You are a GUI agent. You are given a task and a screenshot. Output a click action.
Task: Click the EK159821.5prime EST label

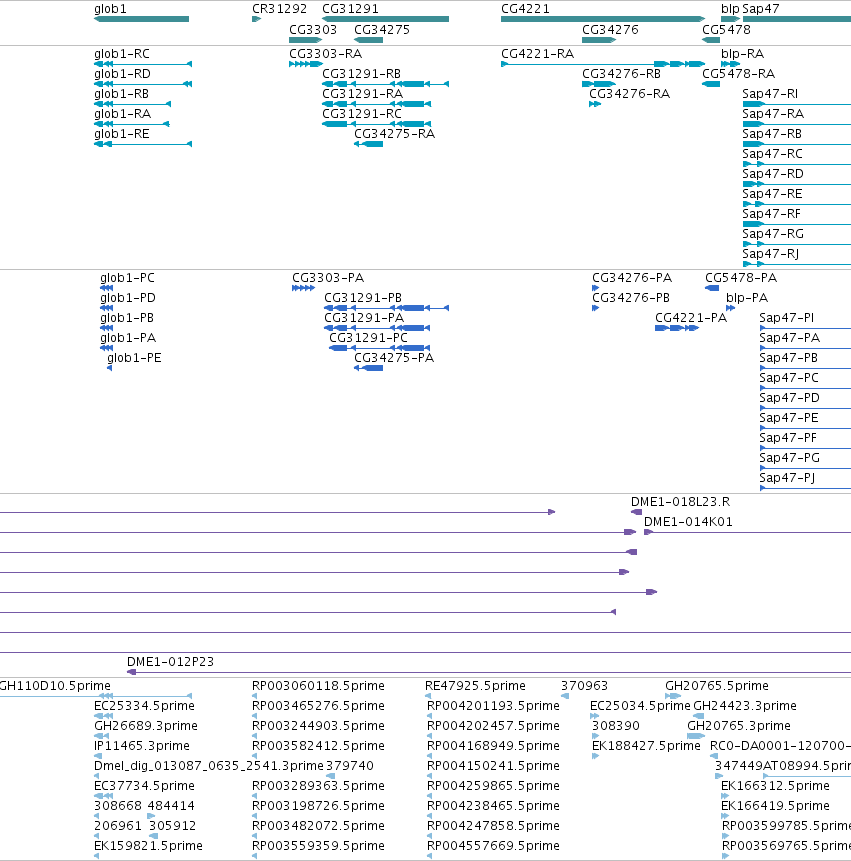[148, 846]
